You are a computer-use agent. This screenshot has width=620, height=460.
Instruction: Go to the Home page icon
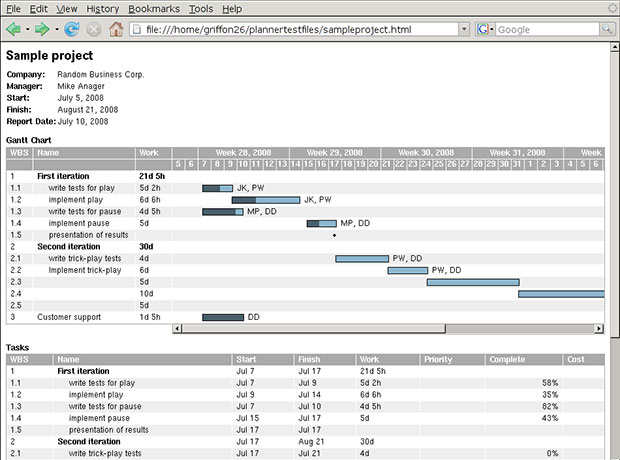pyautogui.click(x=116, y=29)
